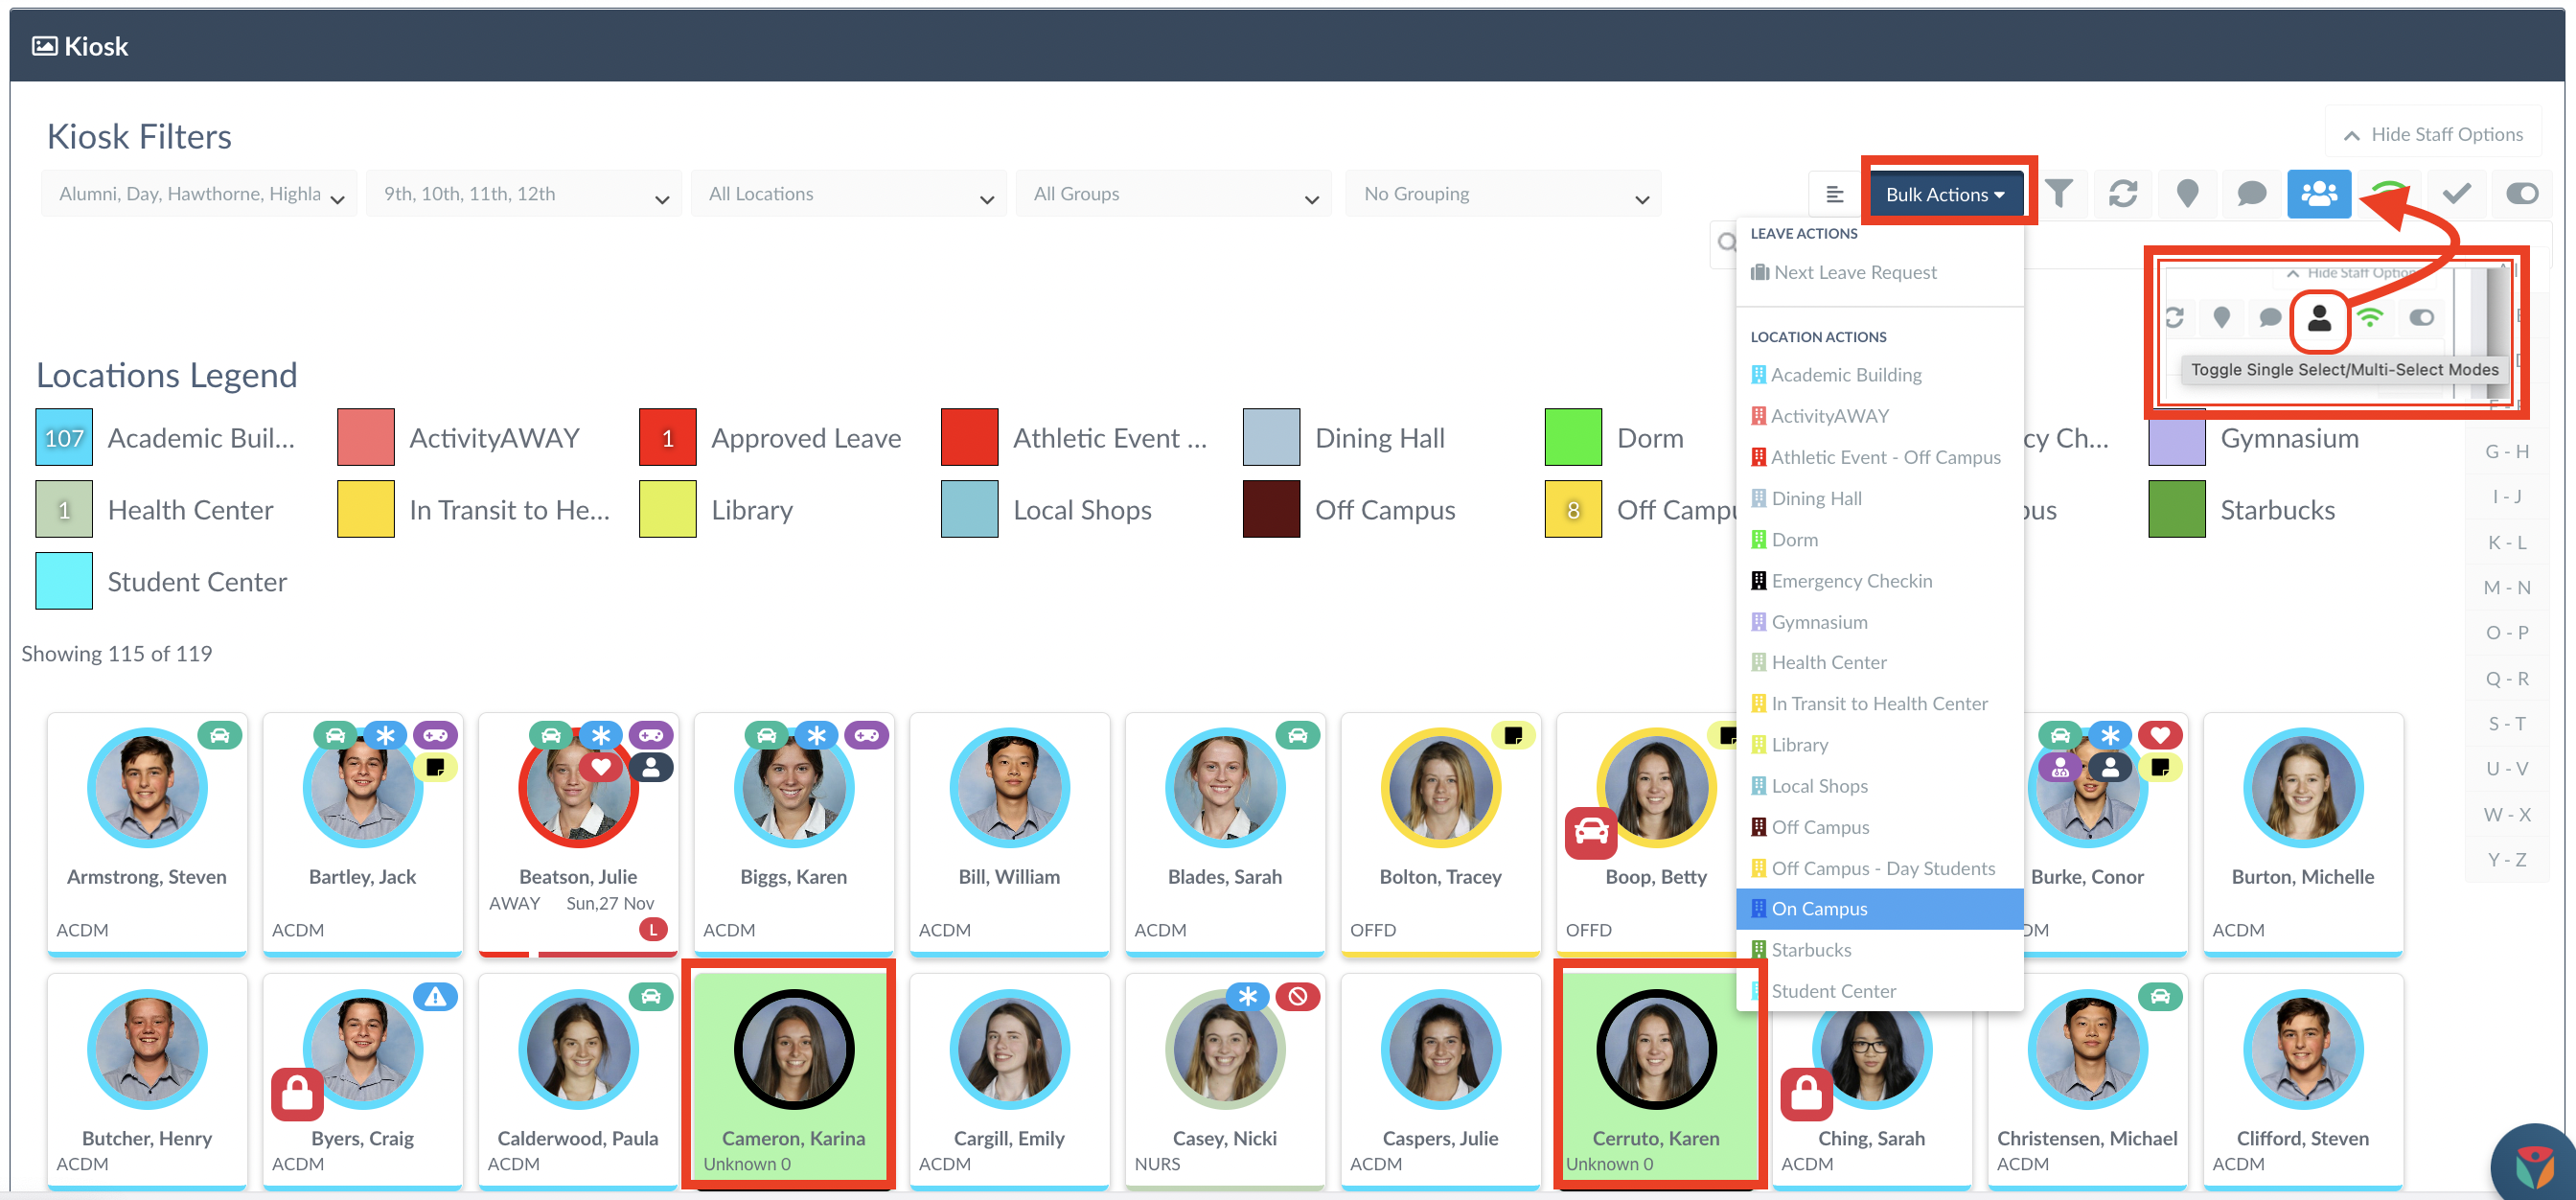Open the grade levels 9th-12th dropdown
Image resolution: width=2576 pixels, height=1200 pixels.
click(x=523, y=194)
